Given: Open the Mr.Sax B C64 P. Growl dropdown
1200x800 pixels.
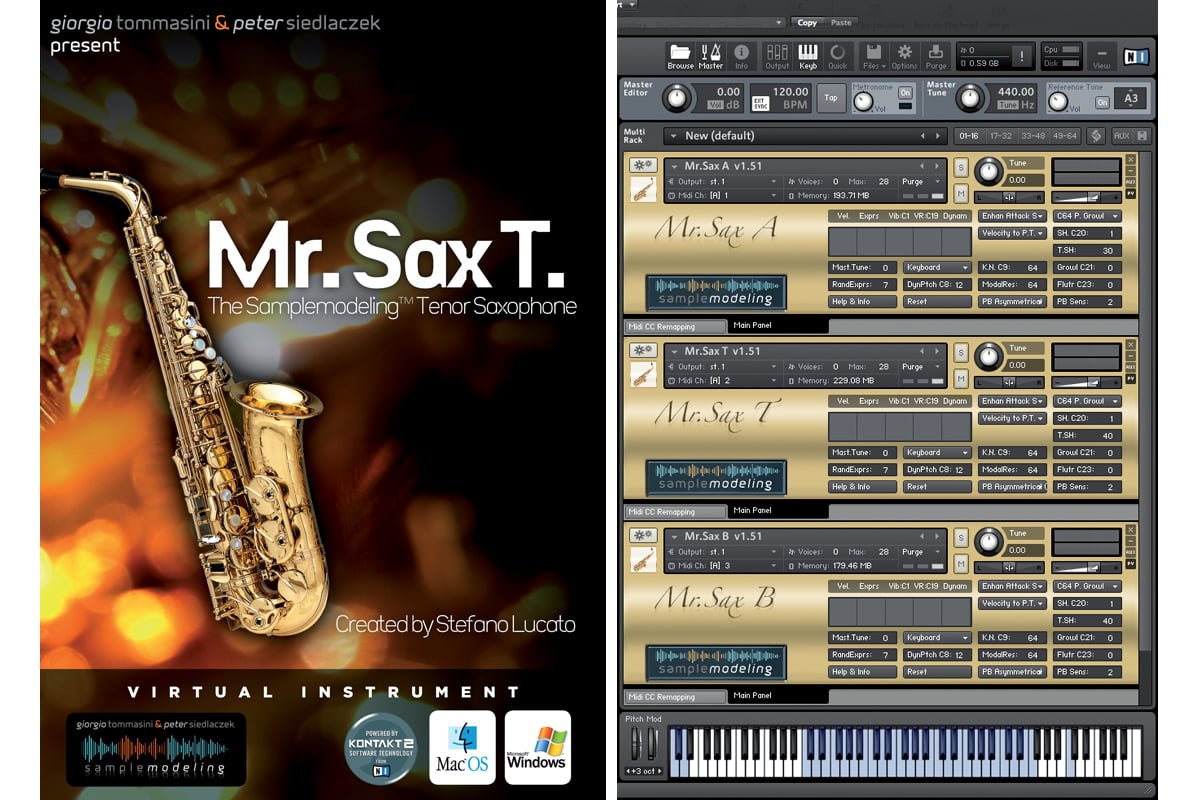Looking at the screenshot, I should pyautogui.click(x=1088, y=586).
